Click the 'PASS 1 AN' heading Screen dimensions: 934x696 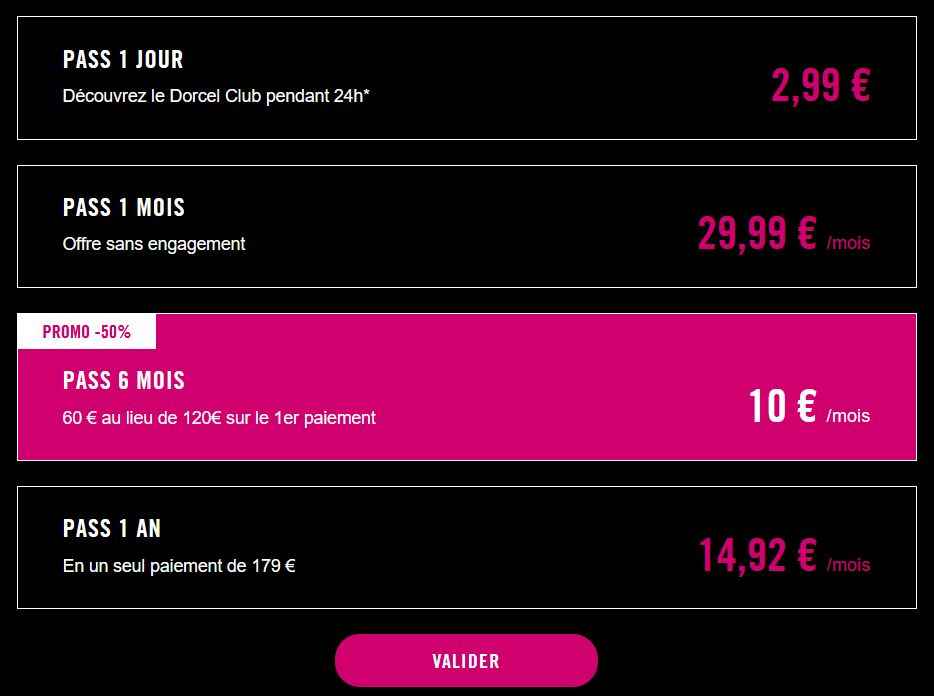coord(112,528)
